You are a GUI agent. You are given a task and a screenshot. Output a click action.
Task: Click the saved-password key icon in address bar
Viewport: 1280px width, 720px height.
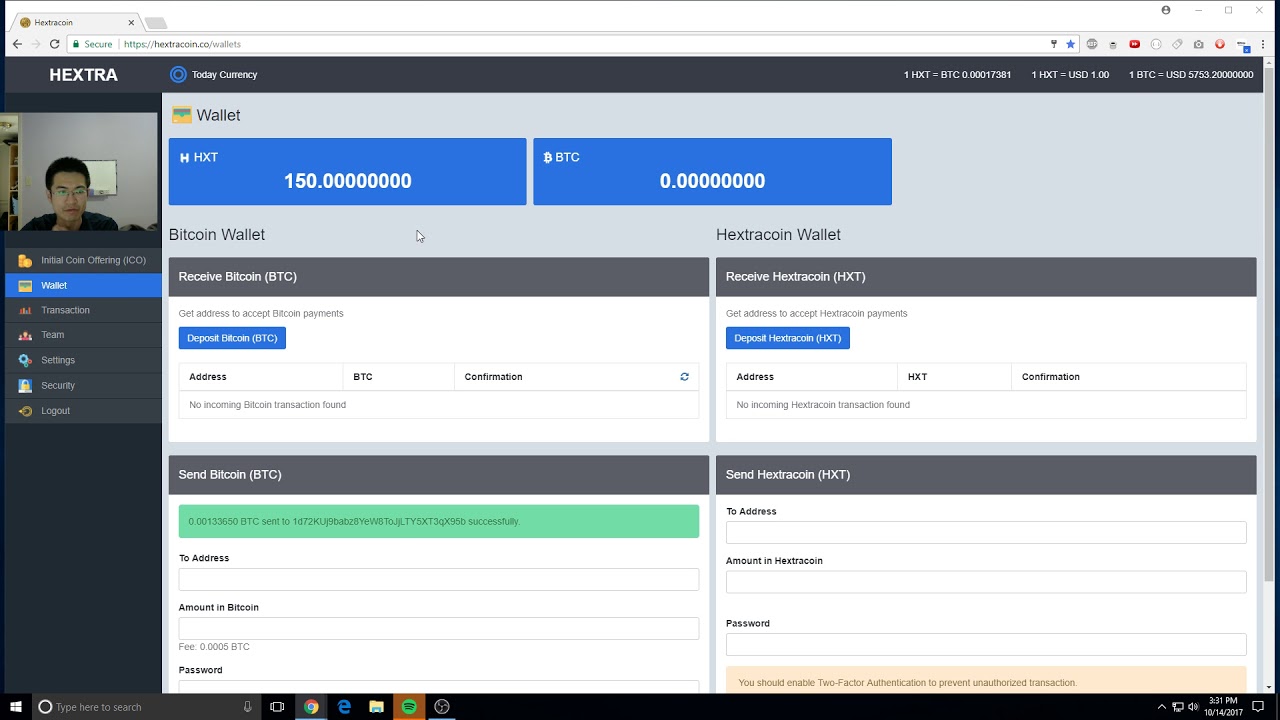click(1053, 44)
